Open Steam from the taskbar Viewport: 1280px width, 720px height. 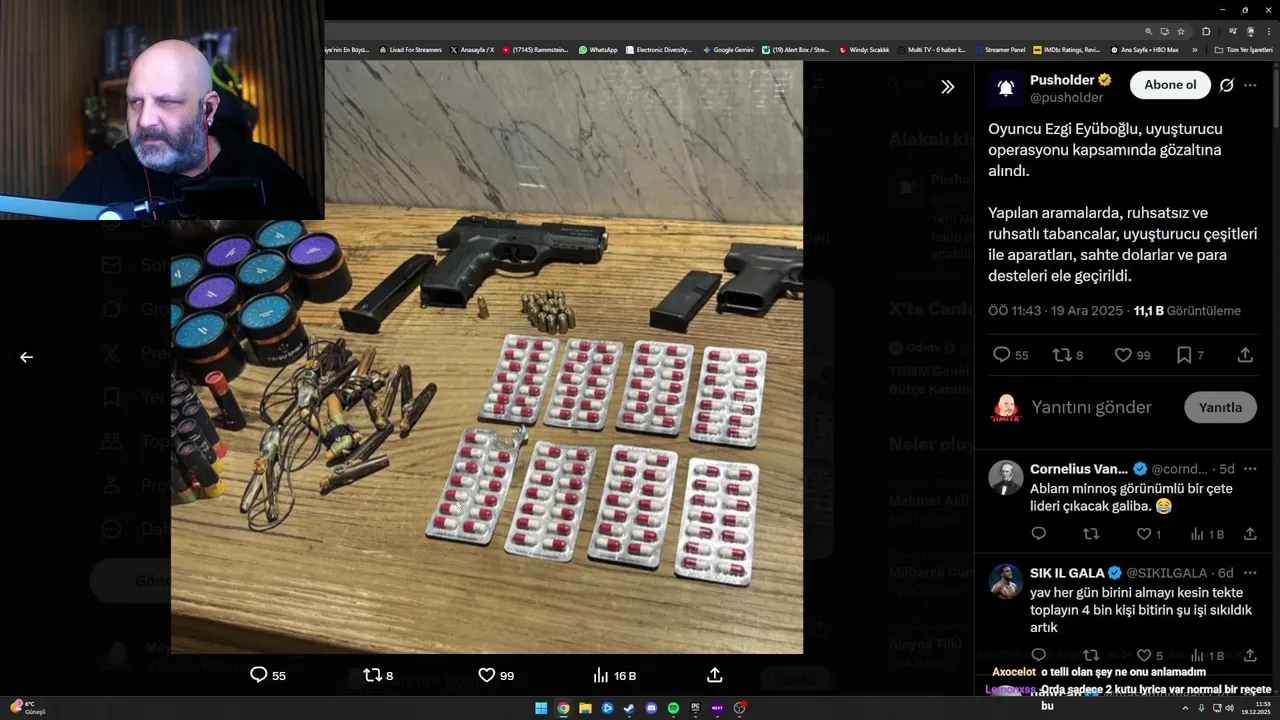tap(629, 708)
